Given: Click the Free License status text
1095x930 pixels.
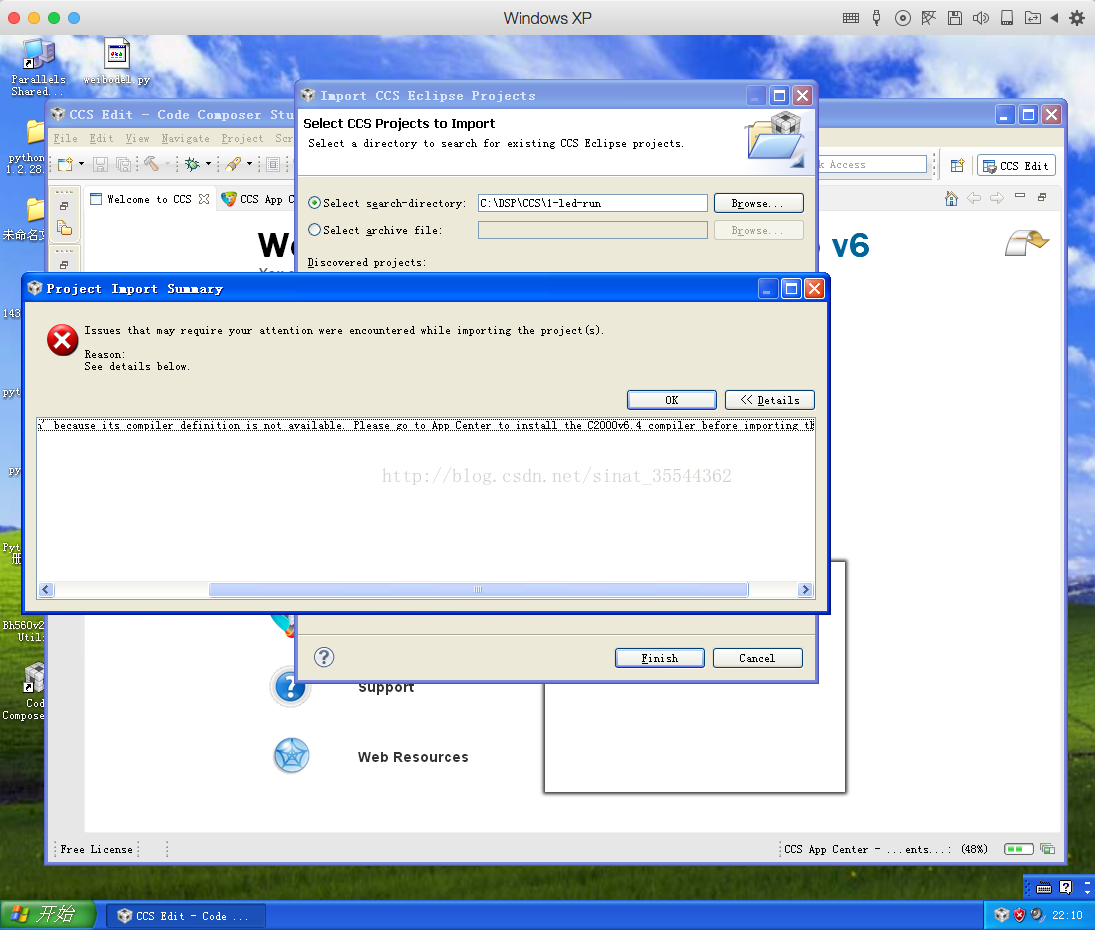Looking at the screenshot, I should click(96, 849).
